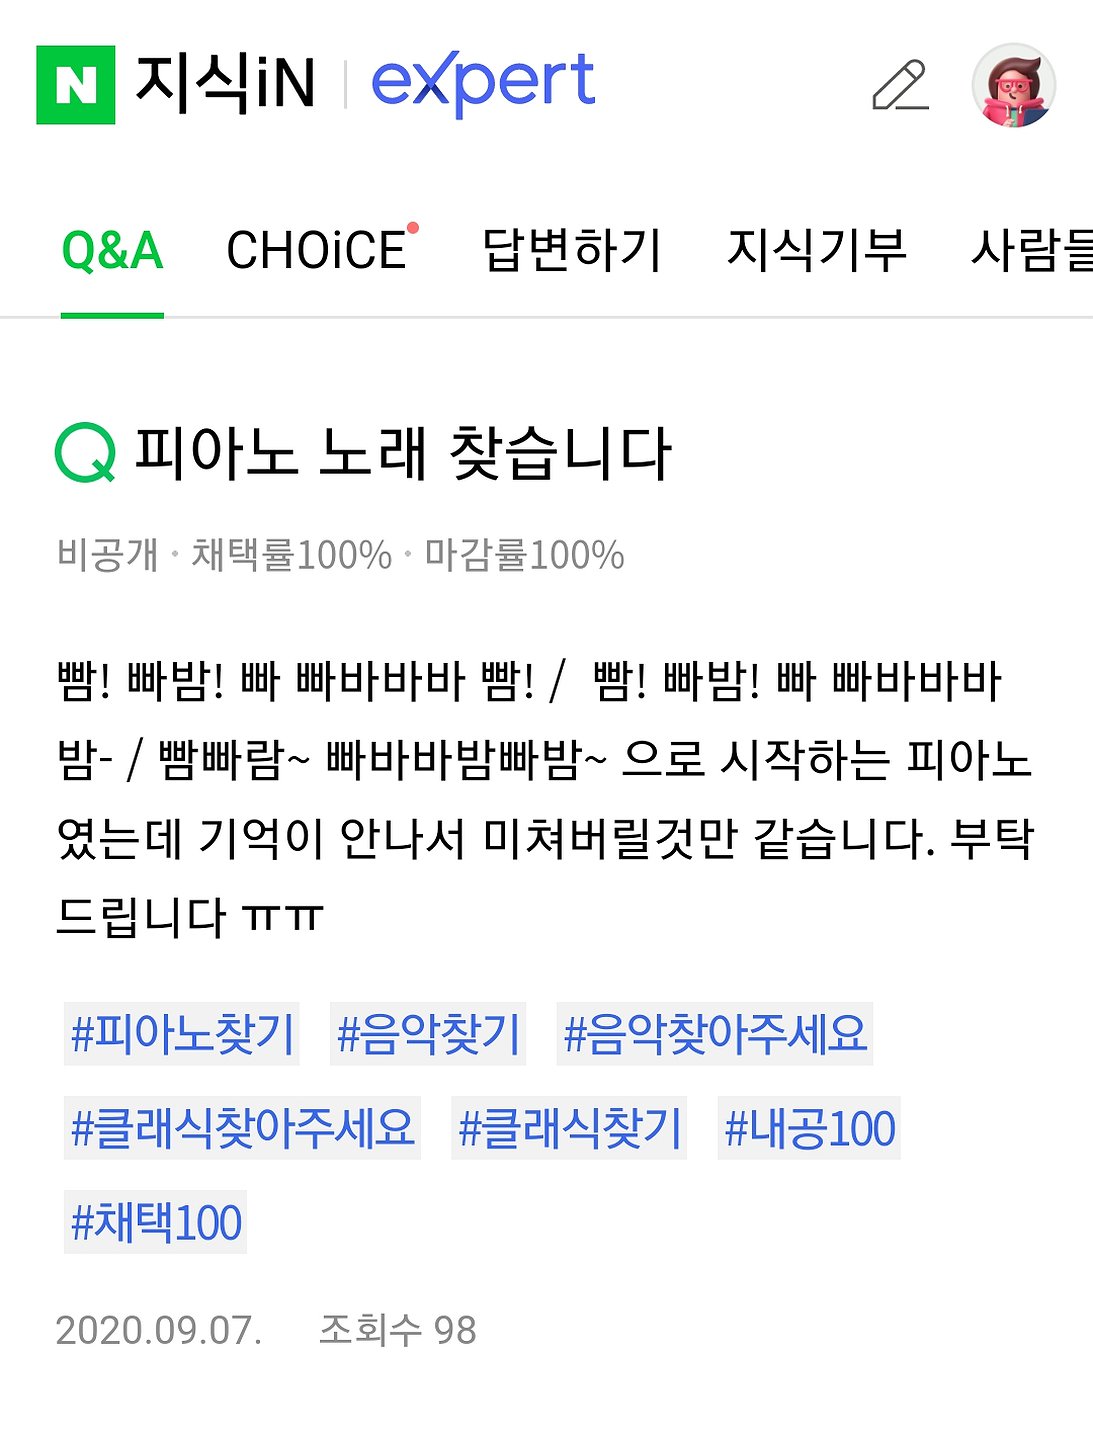Select the Q&A tab
The width and height of the screenshot is (1093, 1440).
coord(112,250)
